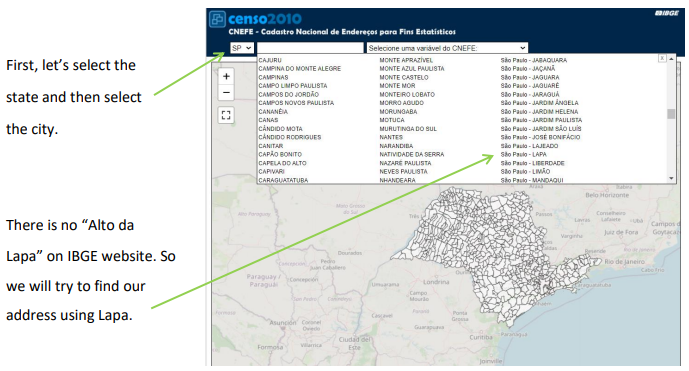The height and width of the screenshot is (371, 689).
Task: Zoom in on the map
Action: coord(226,76)
